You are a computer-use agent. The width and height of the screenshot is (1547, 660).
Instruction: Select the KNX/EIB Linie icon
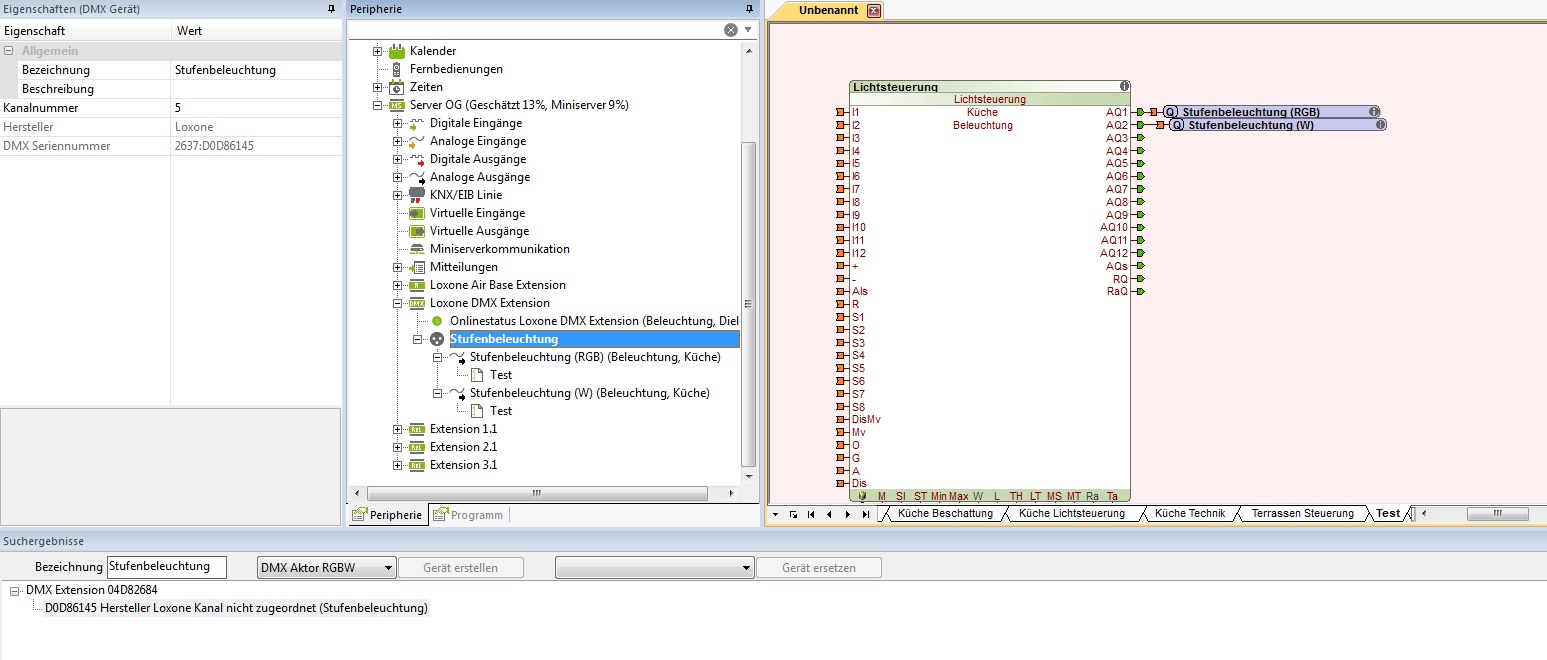(417, 195)
